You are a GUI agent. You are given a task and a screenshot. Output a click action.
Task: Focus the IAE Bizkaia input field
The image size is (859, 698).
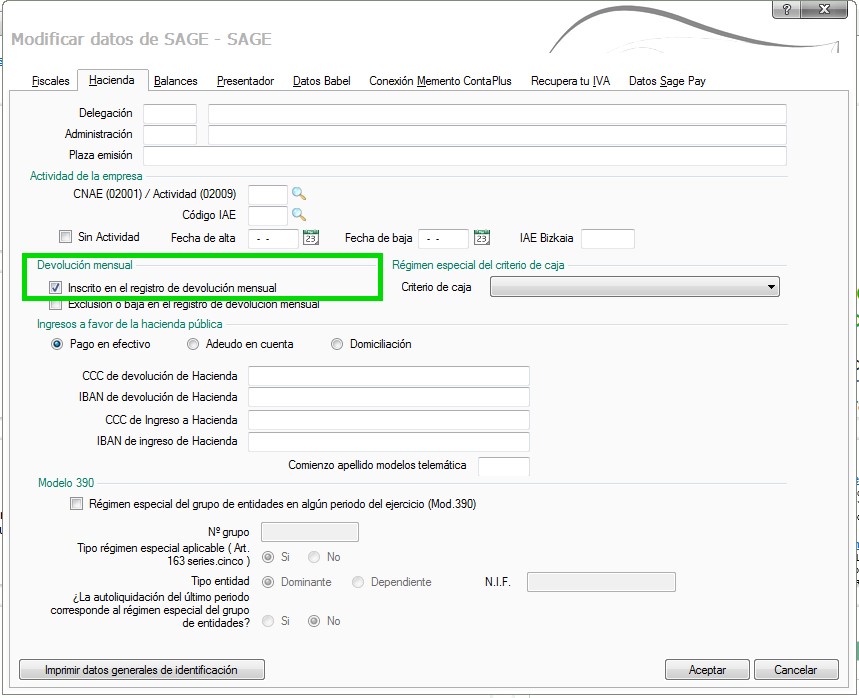click(608, 238)
